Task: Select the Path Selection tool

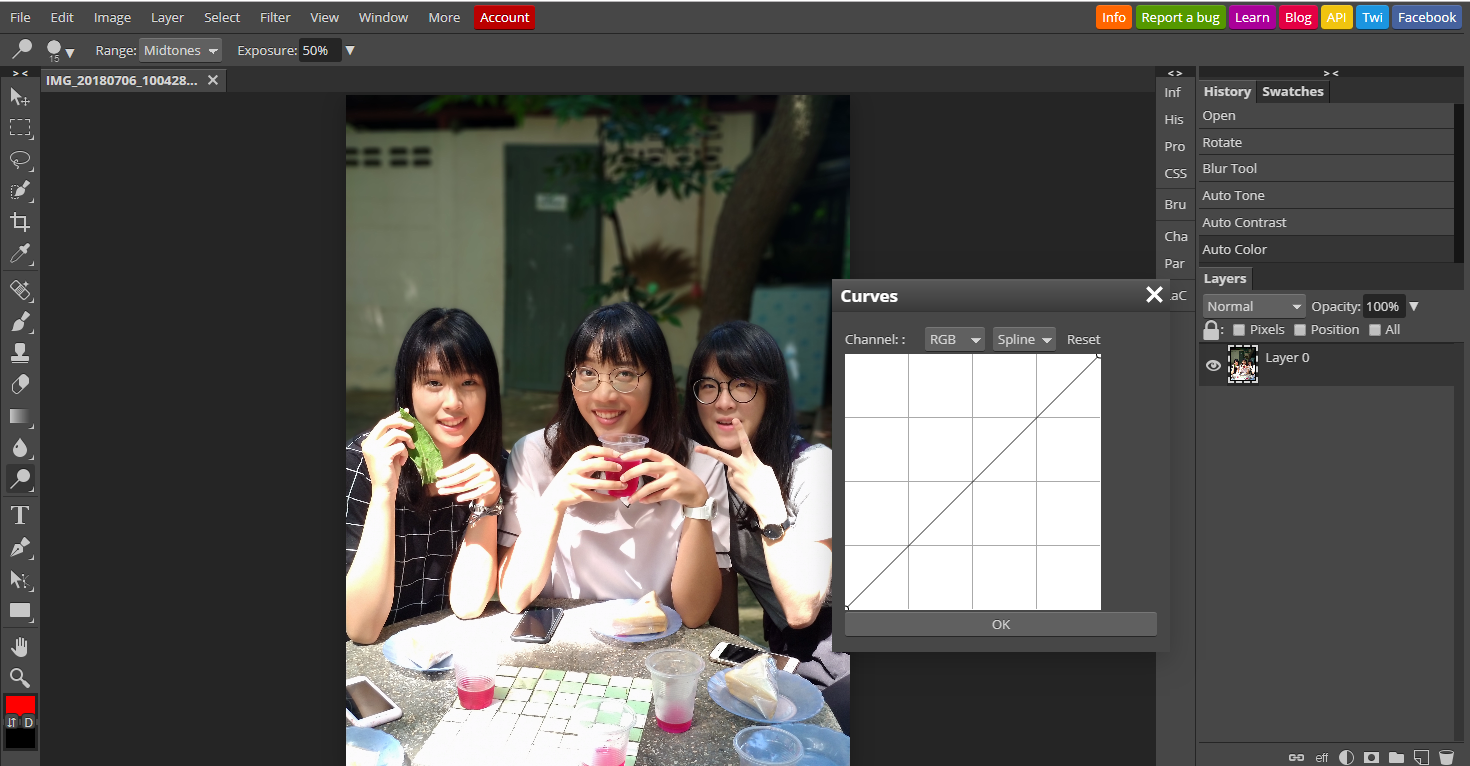Action: click(20, 579)
